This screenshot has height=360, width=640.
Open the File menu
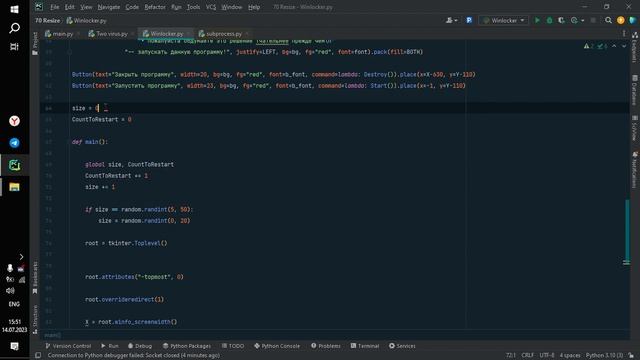pyautogui.click(x=54, y=7)
